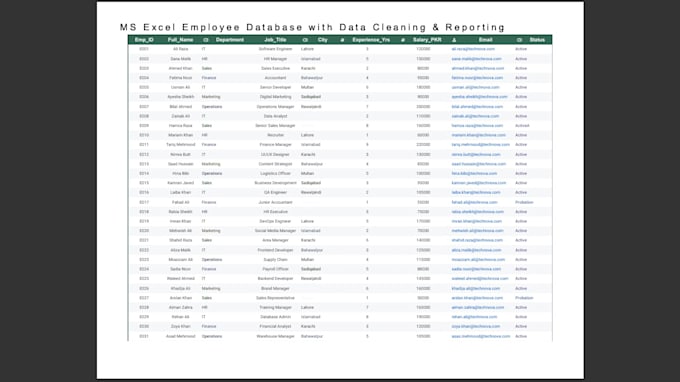Click the name Mariam Khan

(180, 135)
